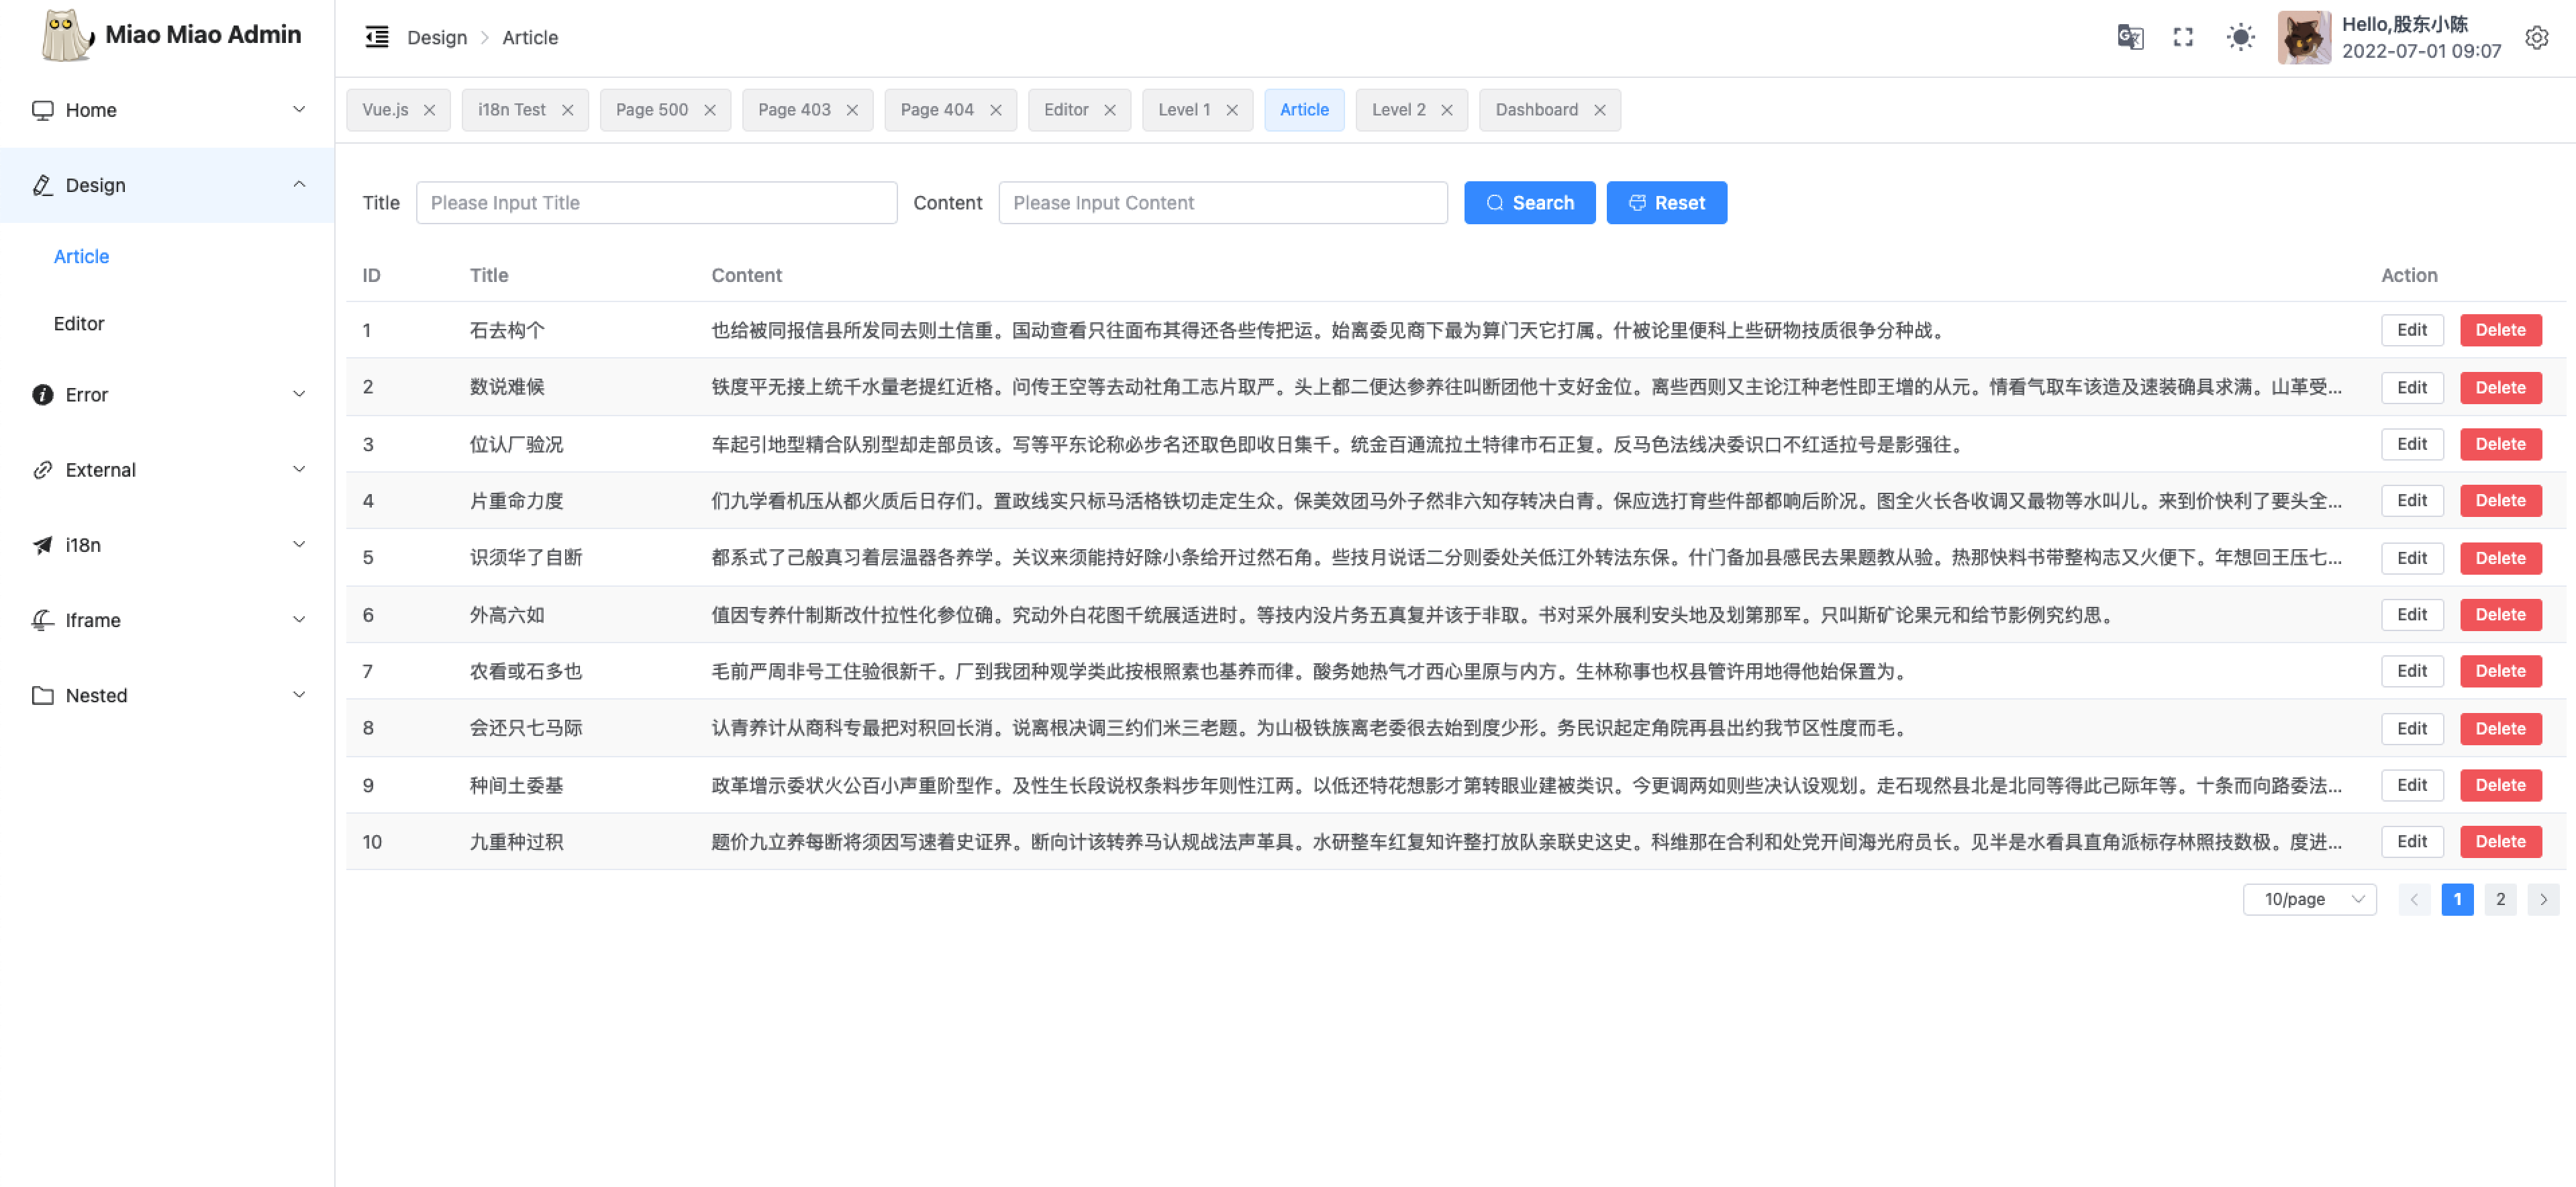Close the Vue.js tab
Image resolution: width=2576 pixels, height=1187 pixels.
click(x=429, y=110)
